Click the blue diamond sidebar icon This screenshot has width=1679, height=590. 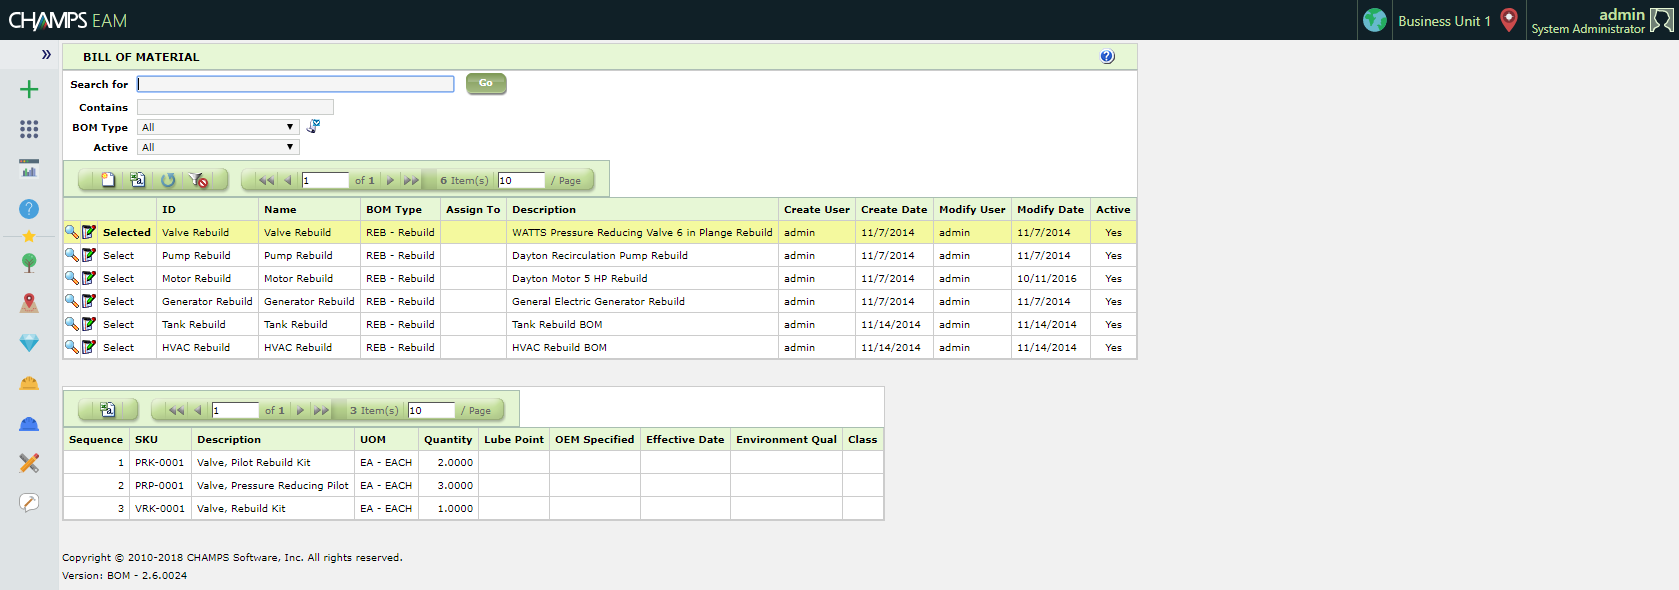pyautogui.click(x=29, y=343)
